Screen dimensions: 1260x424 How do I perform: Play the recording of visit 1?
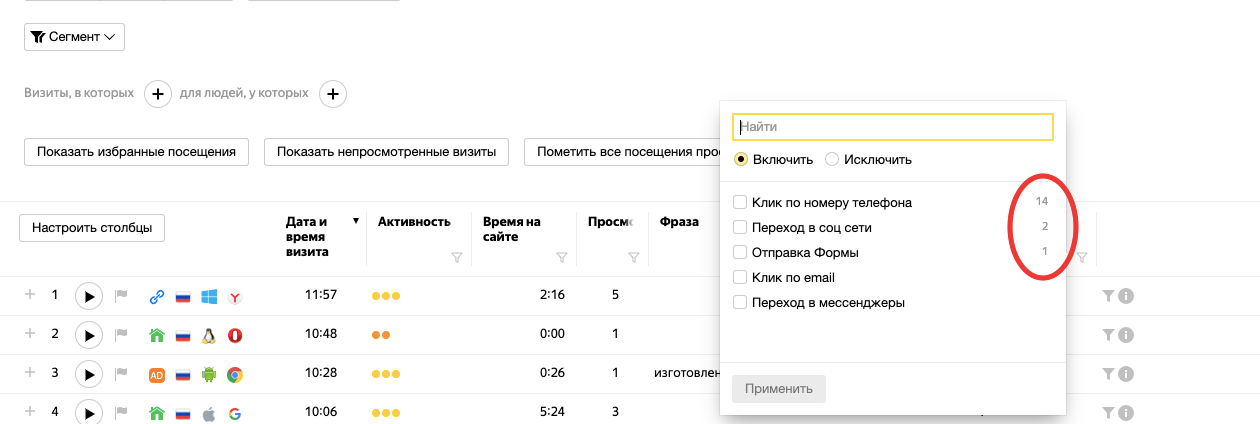89,296
